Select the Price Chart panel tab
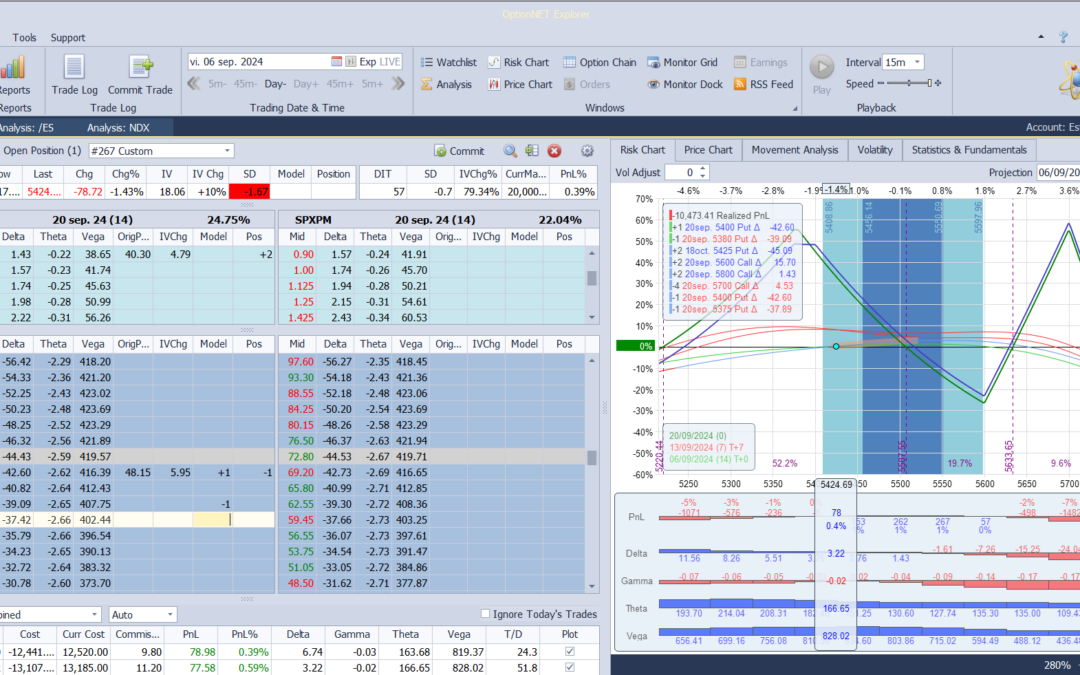Image resolution: width=1080 pixels, height=675 pixels. tap(708, 150)
